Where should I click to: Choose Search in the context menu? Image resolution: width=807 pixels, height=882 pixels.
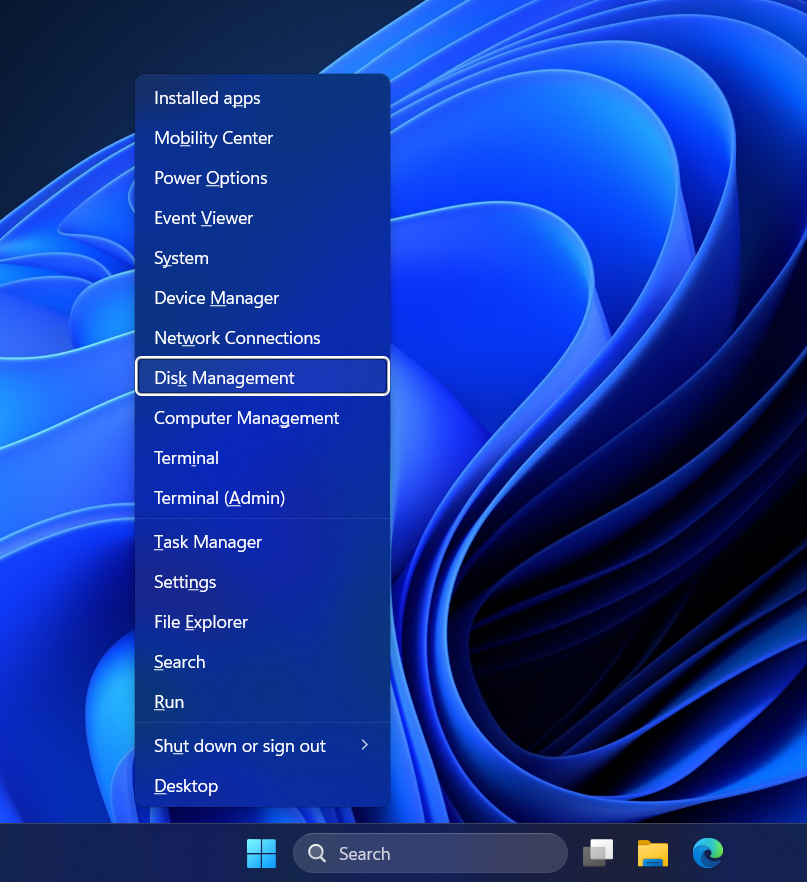pos(262,662)
